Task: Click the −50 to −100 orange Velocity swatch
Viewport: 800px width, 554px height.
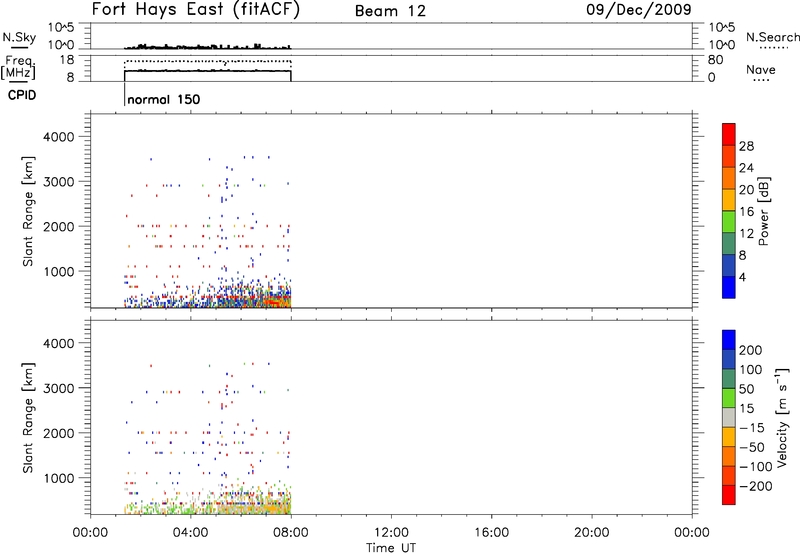Action: pos(729,456)
